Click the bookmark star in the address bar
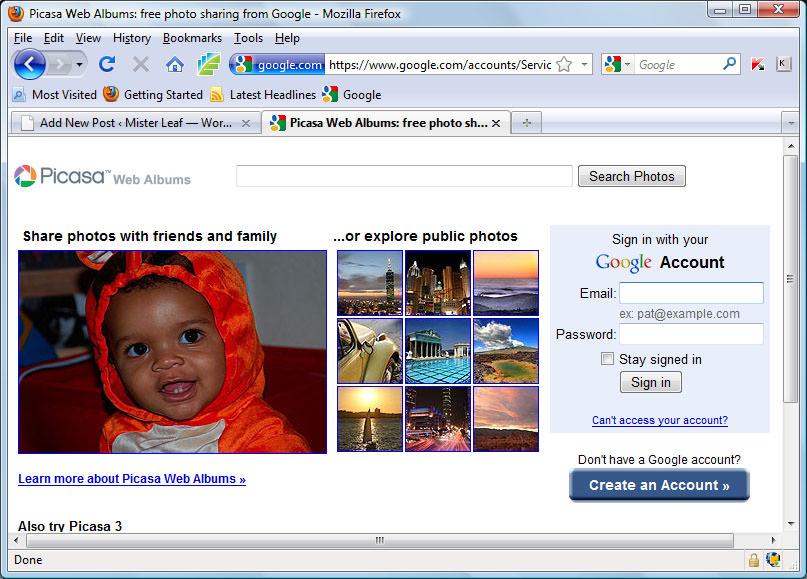Screen dimensions: 807x579 pos(564,64)
